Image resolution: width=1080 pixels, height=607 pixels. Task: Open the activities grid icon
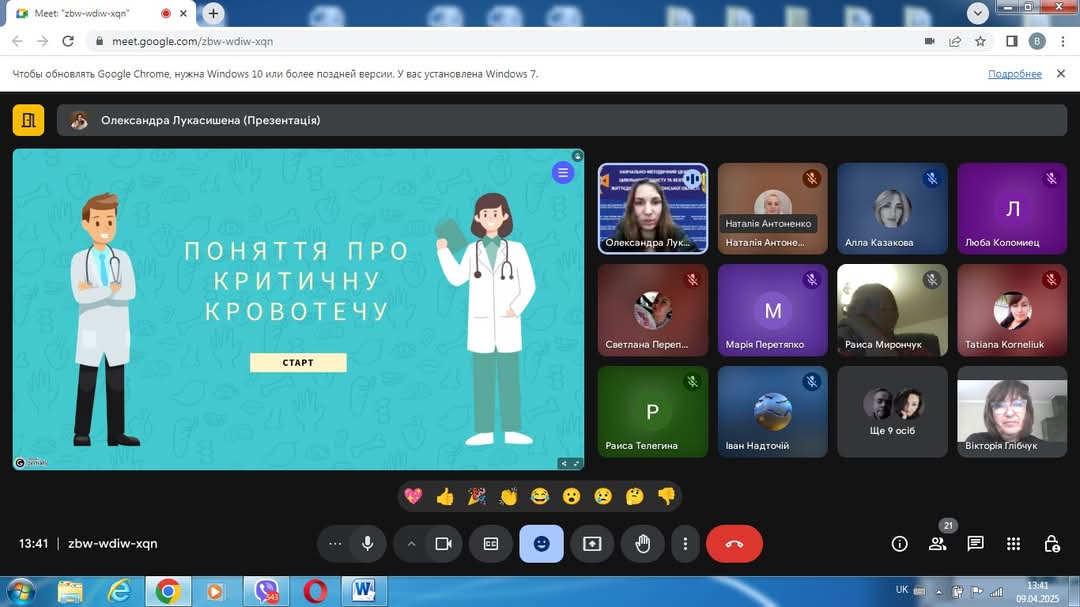pyautogui.click(x=1013, y=544)
